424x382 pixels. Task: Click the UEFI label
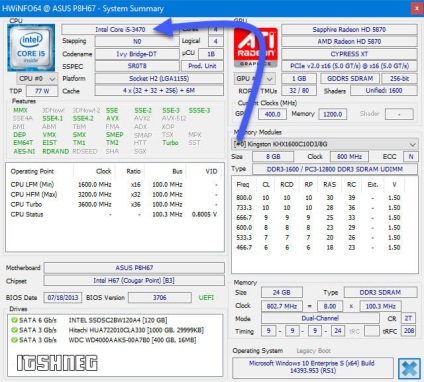point(206,298)
